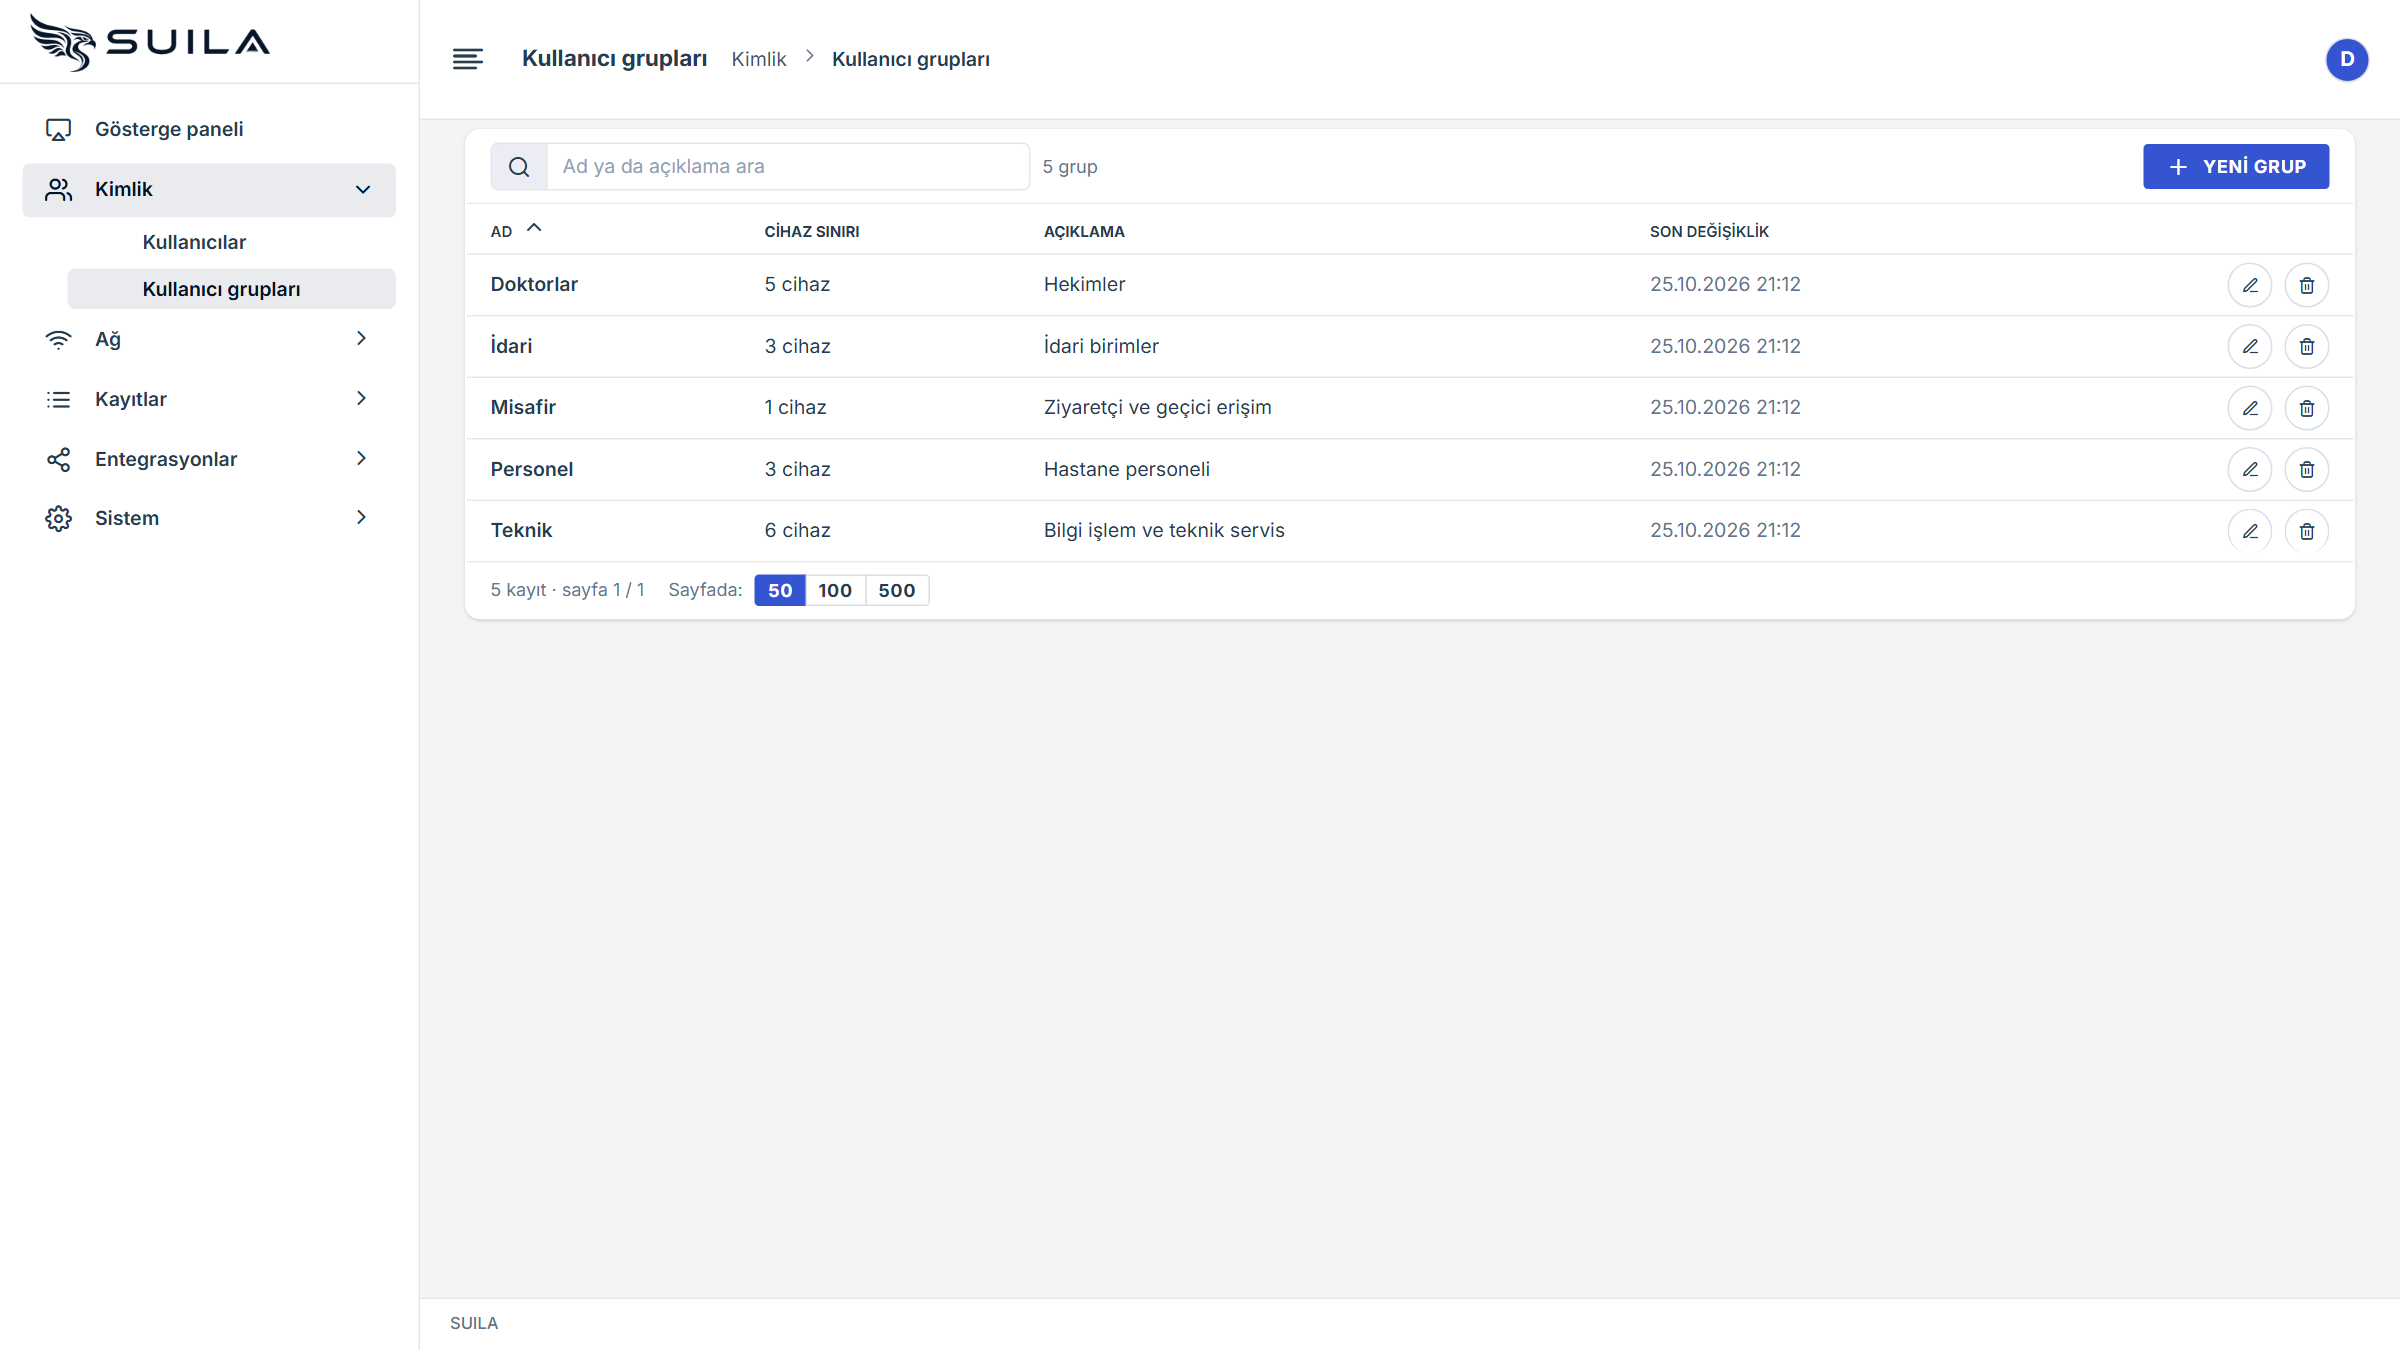Click the Teknik group name
The width and height of the screenshot is (2400, 1350).
pos(521,530)
